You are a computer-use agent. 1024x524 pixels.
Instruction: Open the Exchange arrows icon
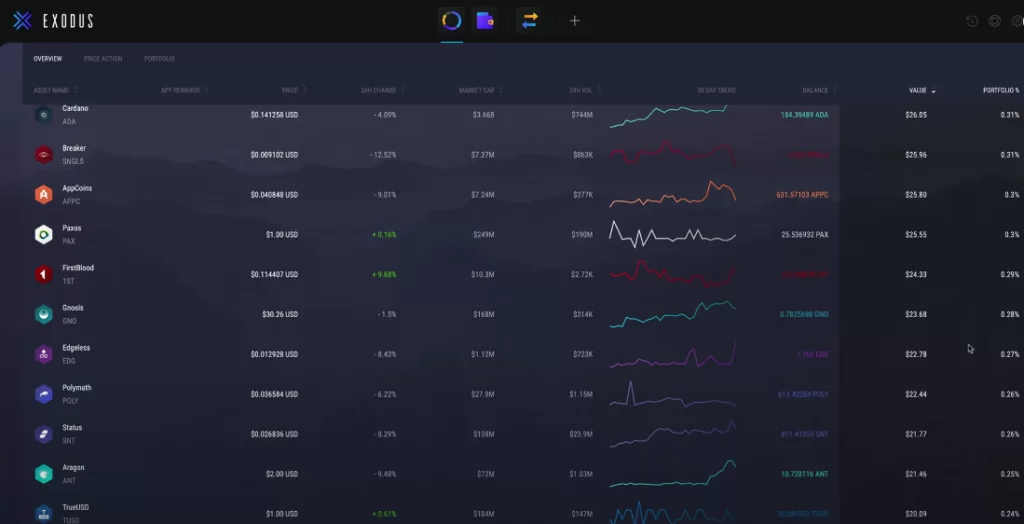pyautogui.click(x=529, y=21)
